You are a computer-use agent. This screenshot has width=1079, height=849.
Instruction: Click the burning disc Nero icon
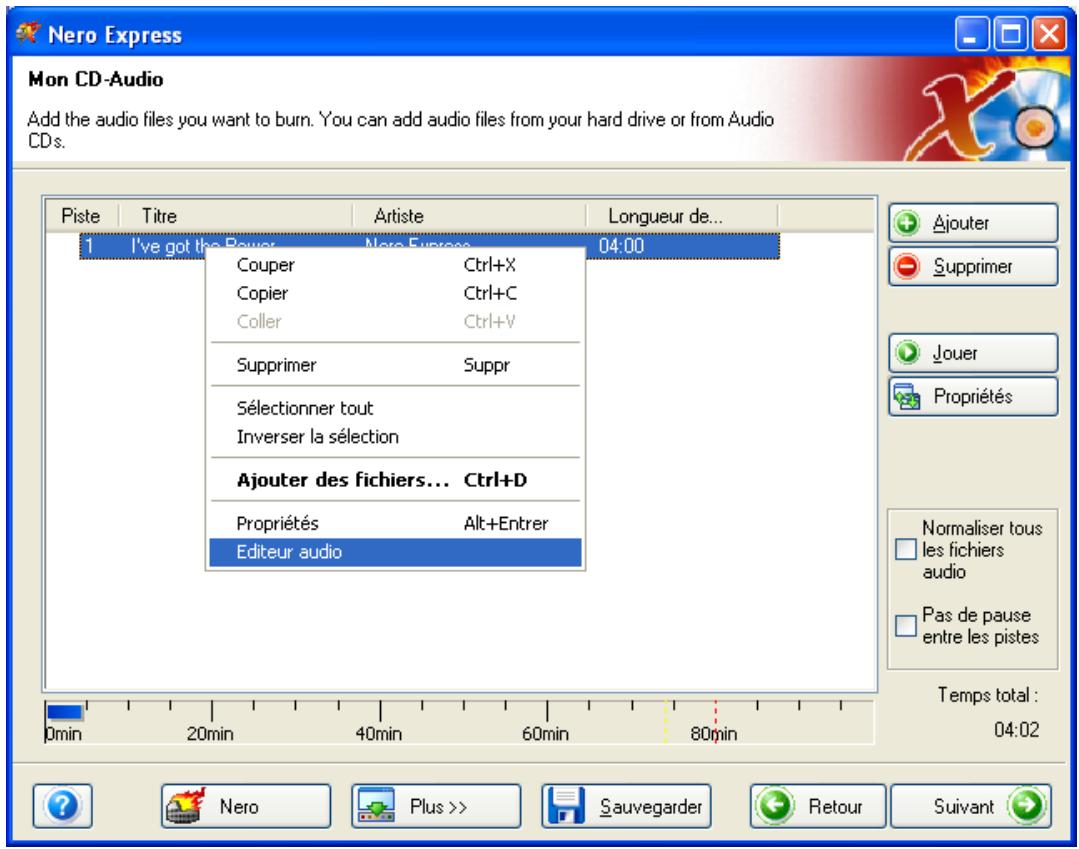pos(186,806)
